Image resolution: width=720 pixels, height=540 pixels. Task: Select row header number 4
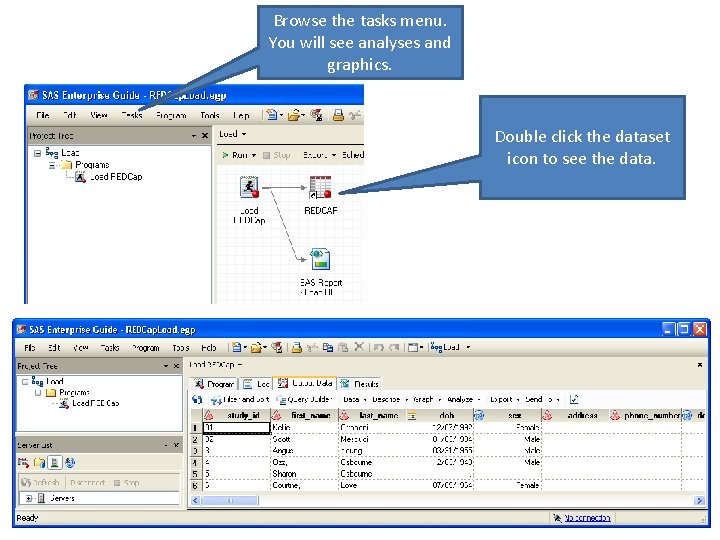pyautogui.click(x=195, y=462)
